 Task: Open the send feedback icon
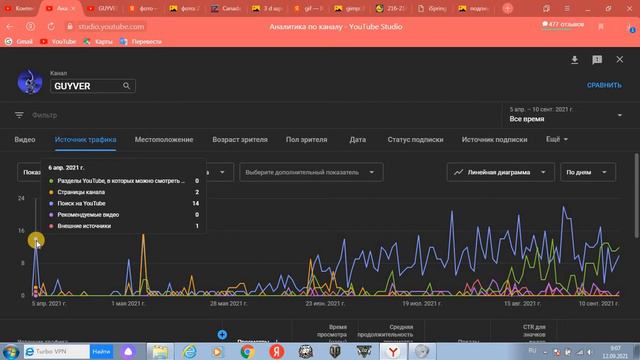tap(597, 60)
